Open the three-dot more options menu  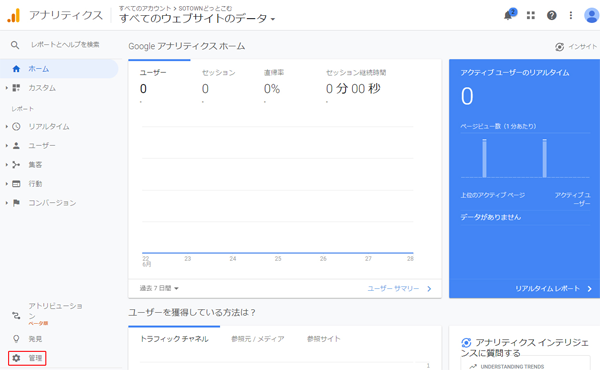(x=571, y=15)
